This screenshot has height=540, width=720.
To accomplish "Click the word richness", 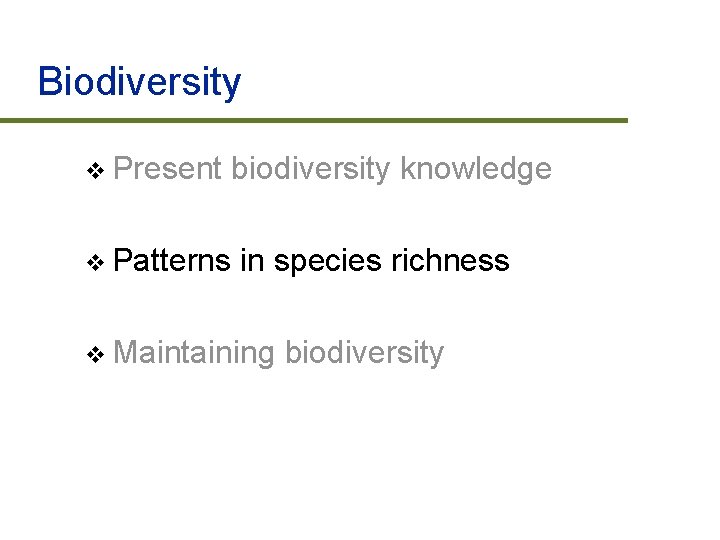I will point(450,261).
